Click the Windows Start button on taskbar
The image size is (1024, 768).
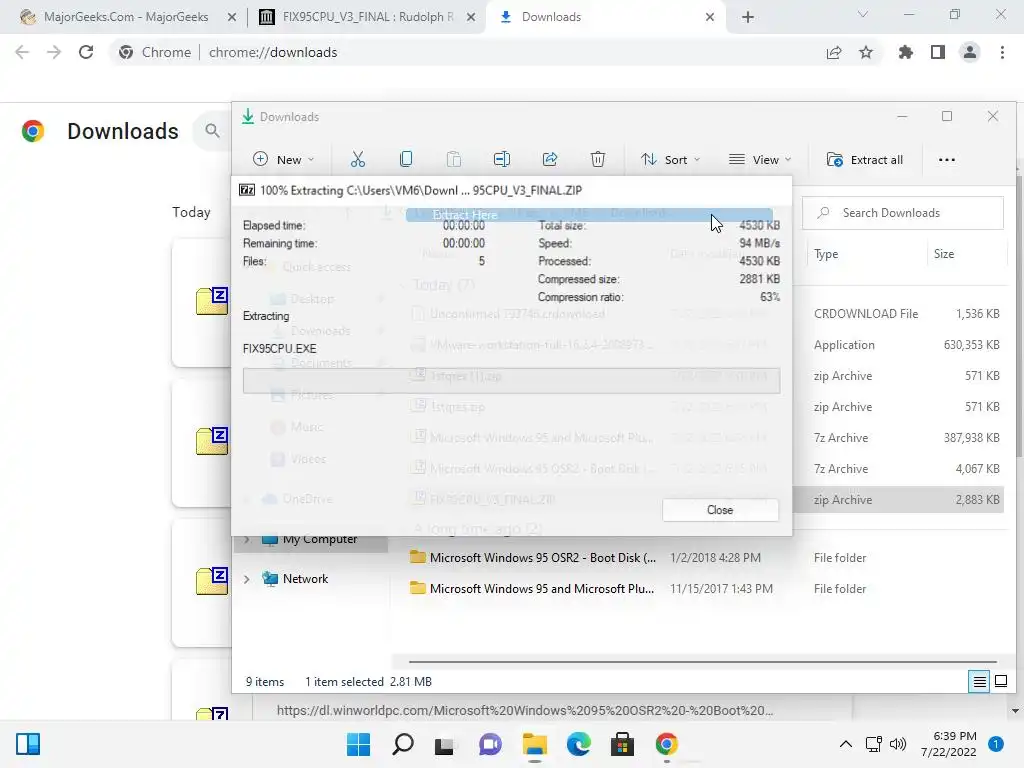(358, 744)
